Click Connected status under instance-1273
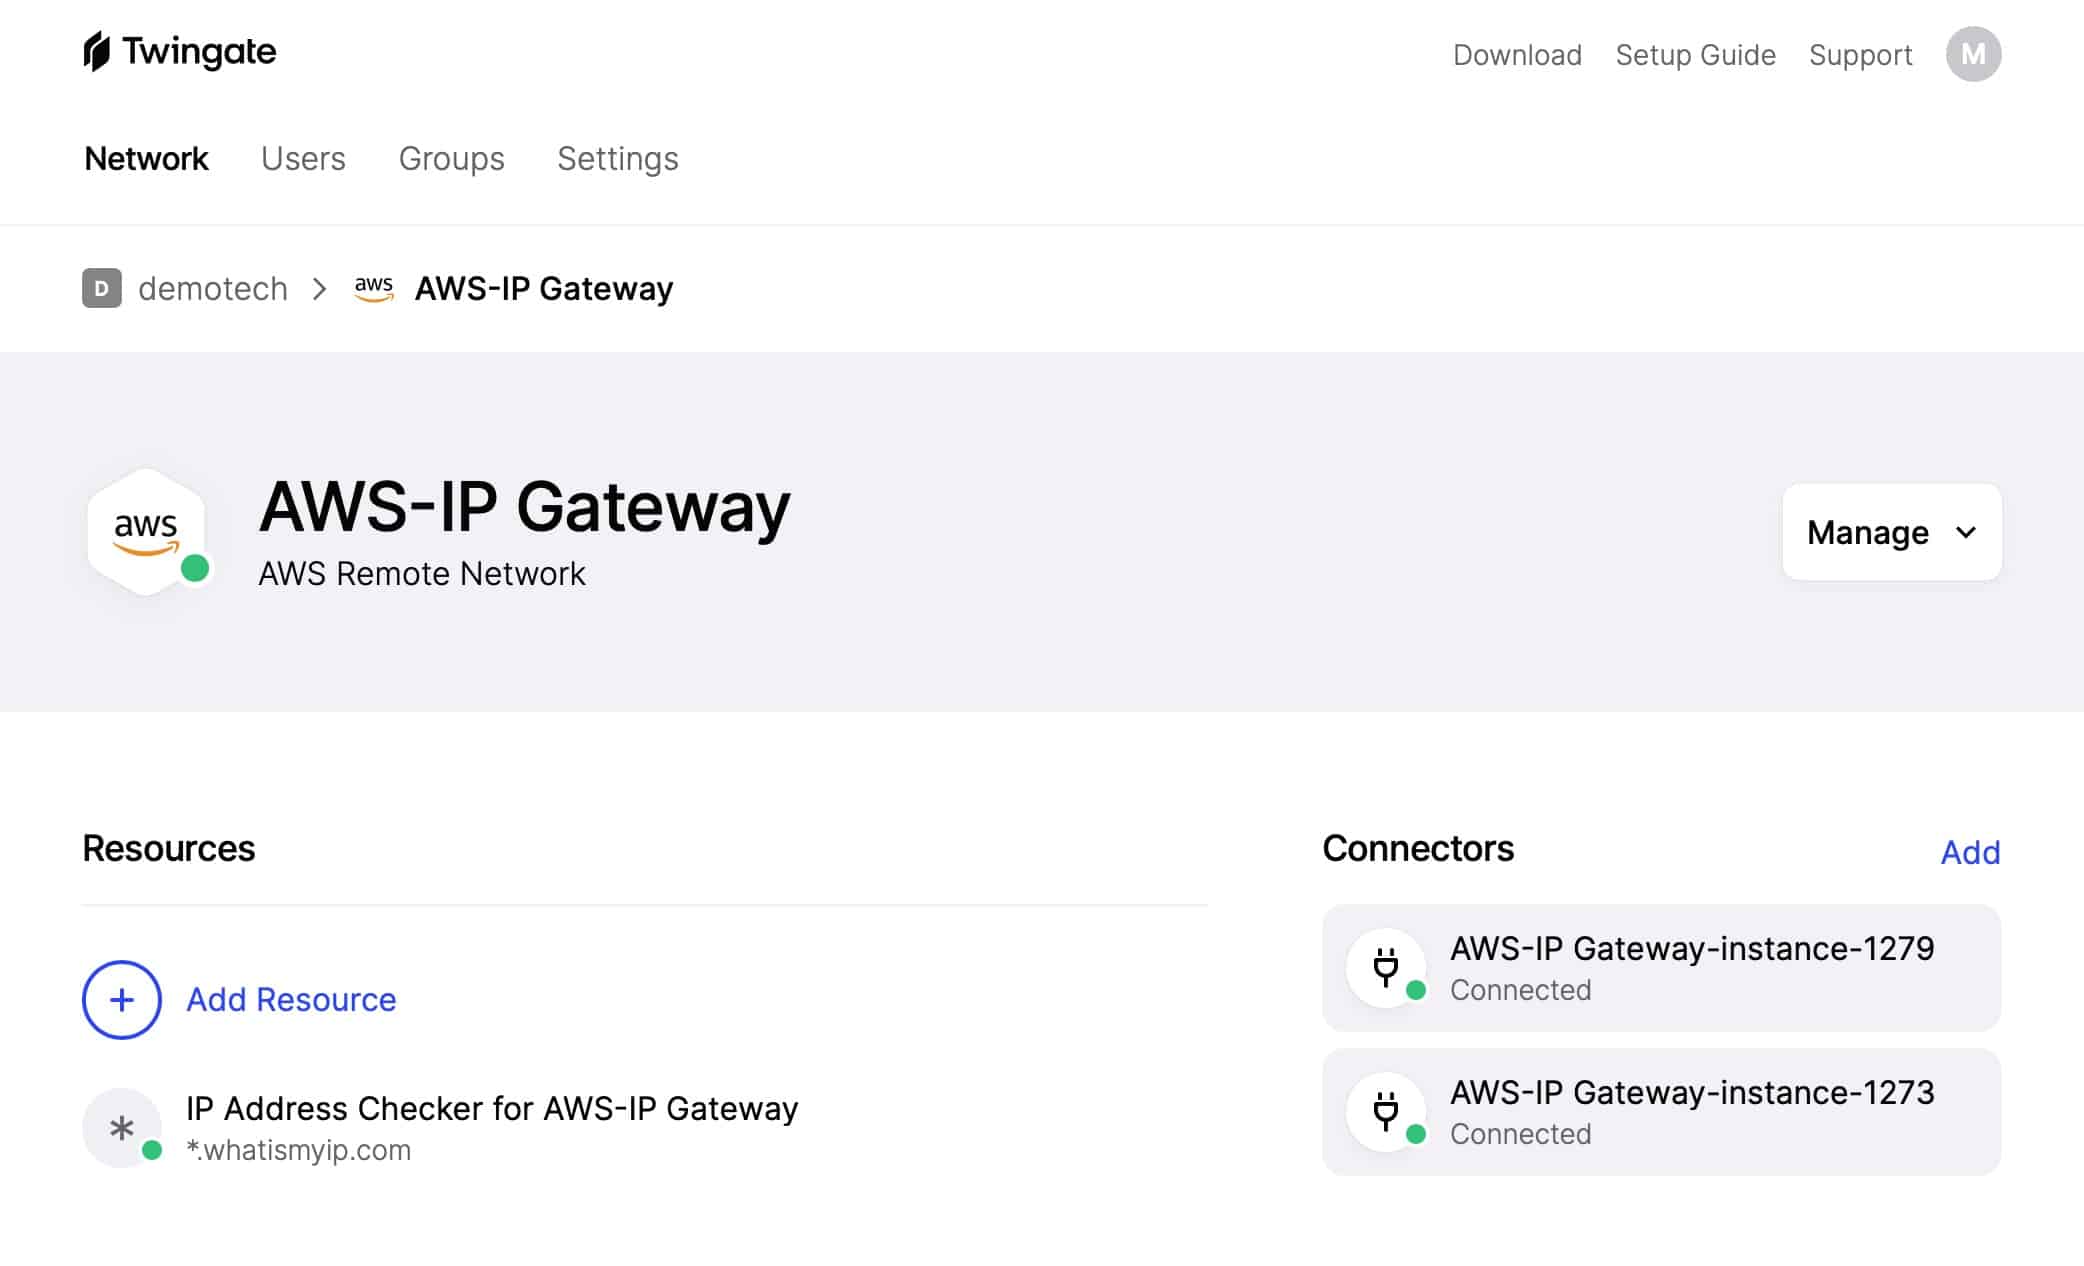 tap(1520, 1134)
